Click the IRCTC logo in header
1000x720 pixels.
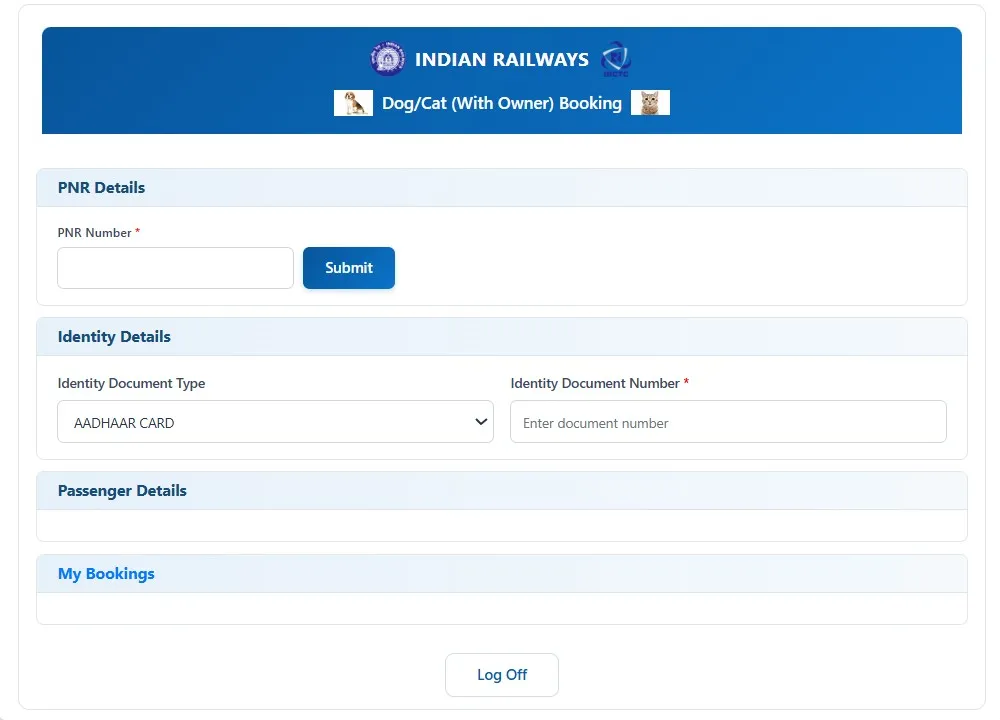pyautogui.click(x=615, y=59)
